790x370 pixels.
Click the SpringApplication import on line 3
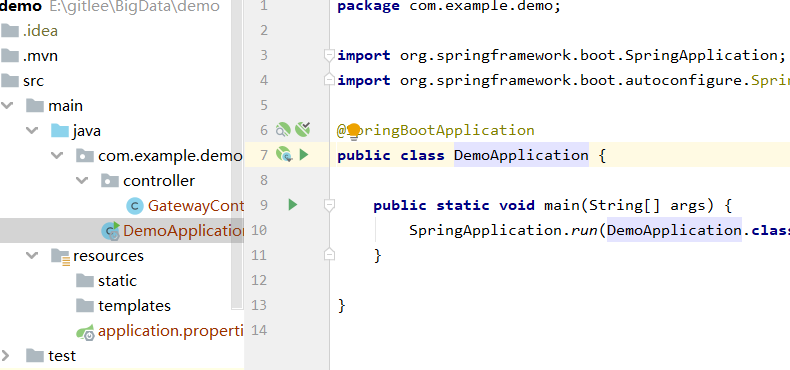[561, 55]
